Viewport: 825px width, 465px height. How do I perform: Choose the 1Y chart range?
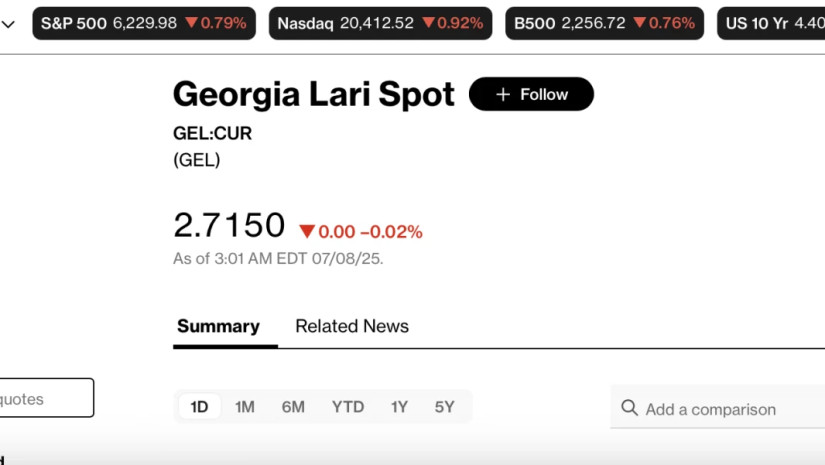point(399,407)
